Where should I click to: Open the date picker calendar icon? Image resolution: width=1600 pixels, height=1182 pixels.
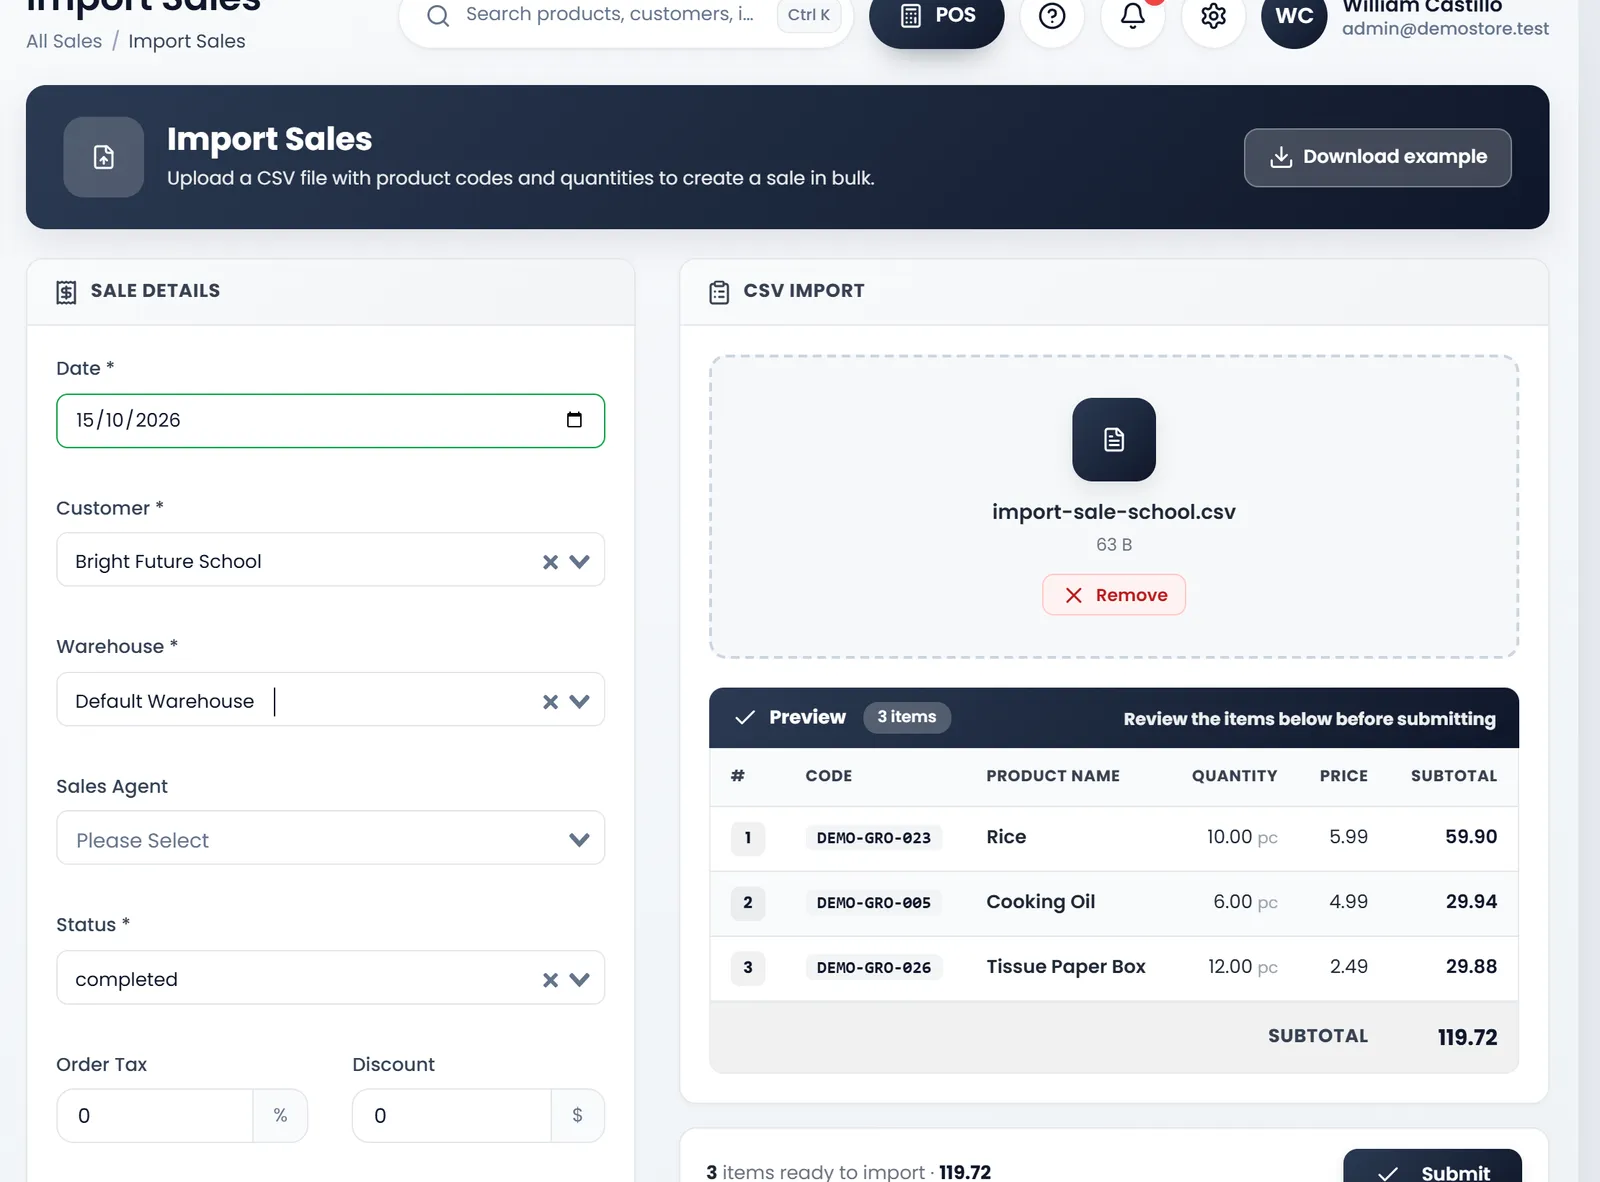click(x=574, y=420)
